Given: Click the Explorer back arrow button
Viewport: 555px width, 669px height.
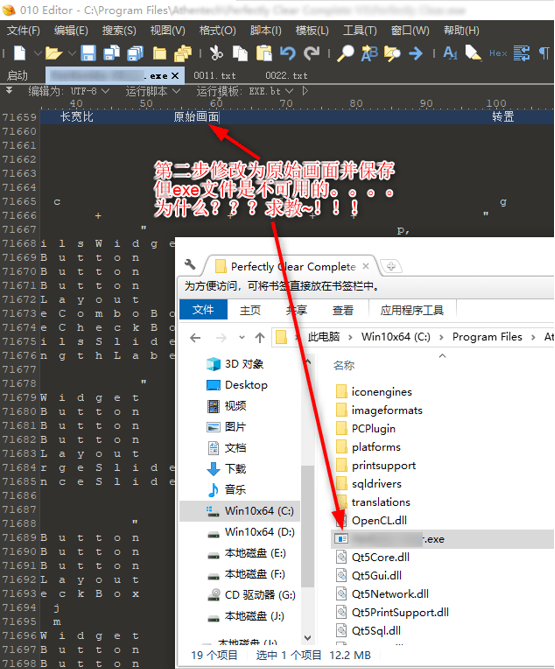Looking at the screenshot, I should pos(195,338).
